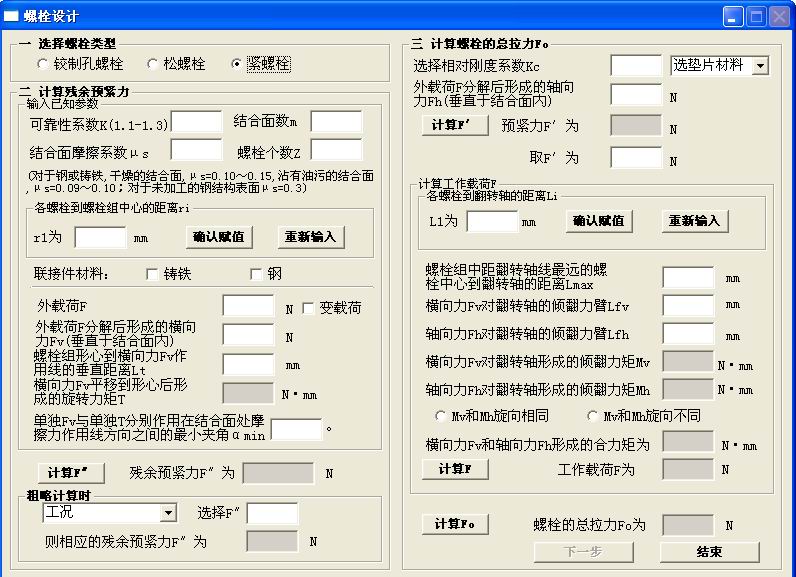Minimize the 螺栓设计 window

tap(733, 17)
